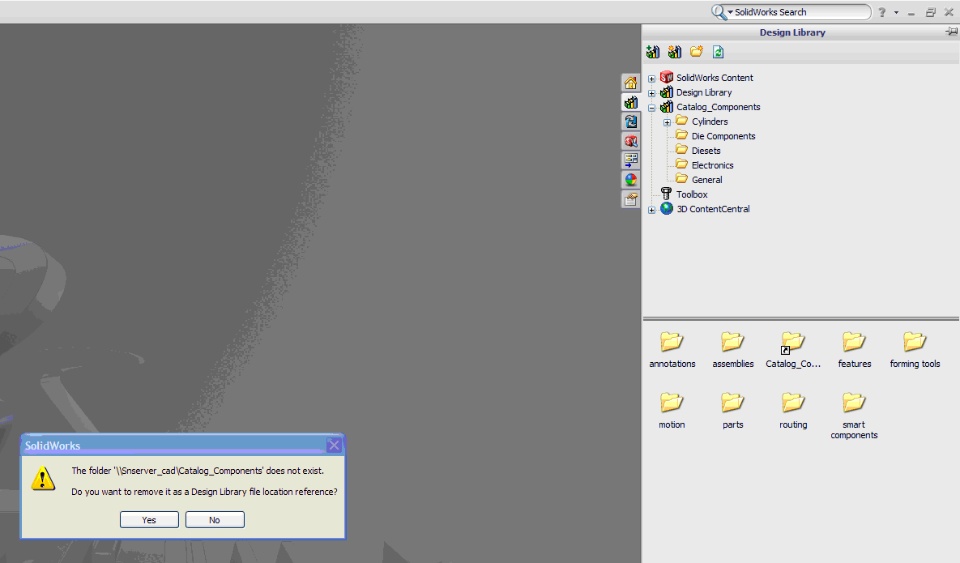This screenshot has height=563, width=960.
Task: Select Cylinders folder in tree
Action: pyautogui.click(x=710, y=122)
